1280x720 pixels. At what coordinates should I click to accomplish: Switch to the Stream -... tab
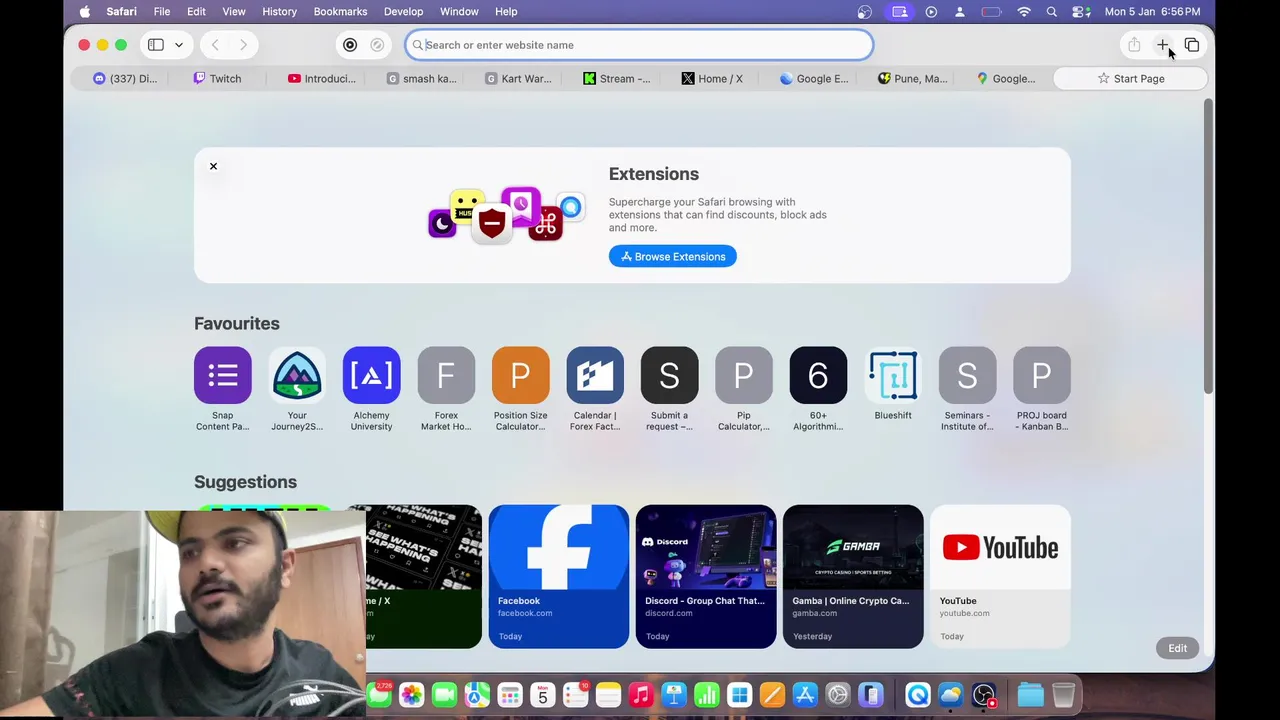click(616, 79)
